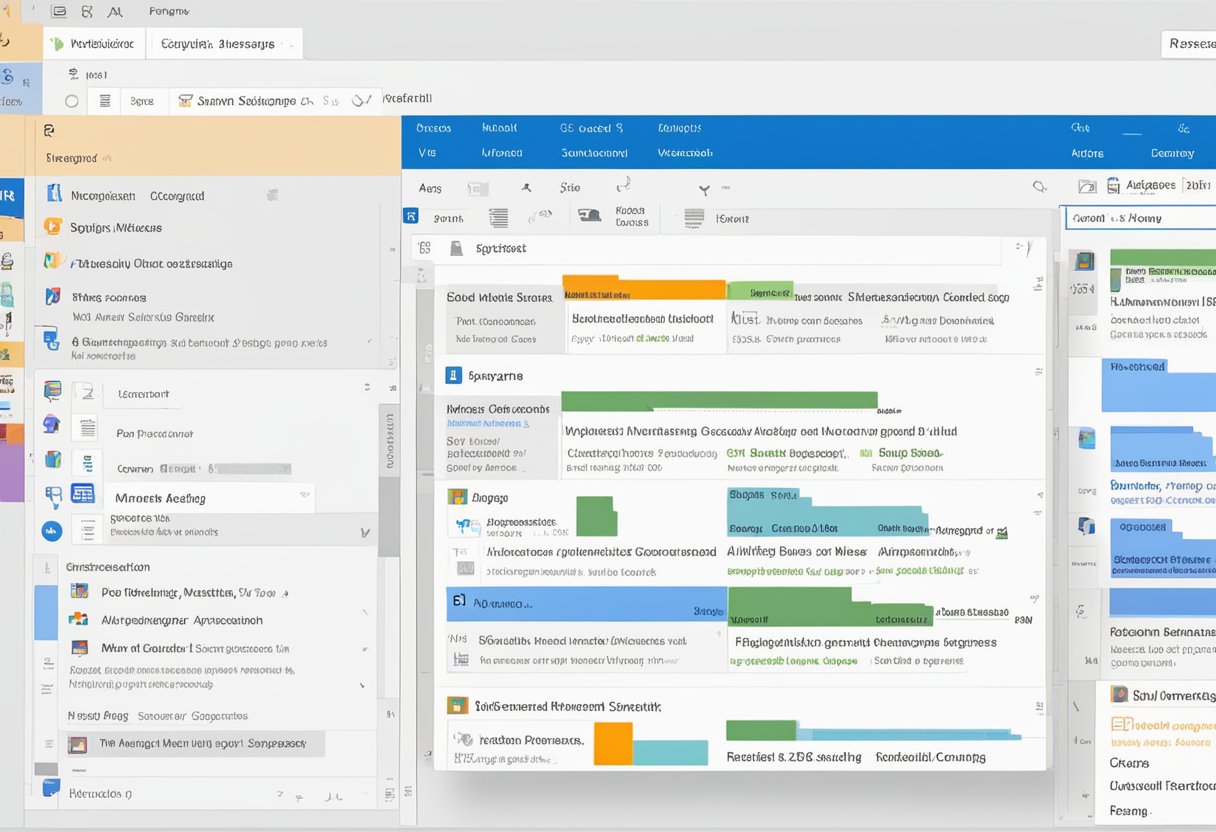Open the Vue item in the blue ribbon menu

[x=428, y=152]
